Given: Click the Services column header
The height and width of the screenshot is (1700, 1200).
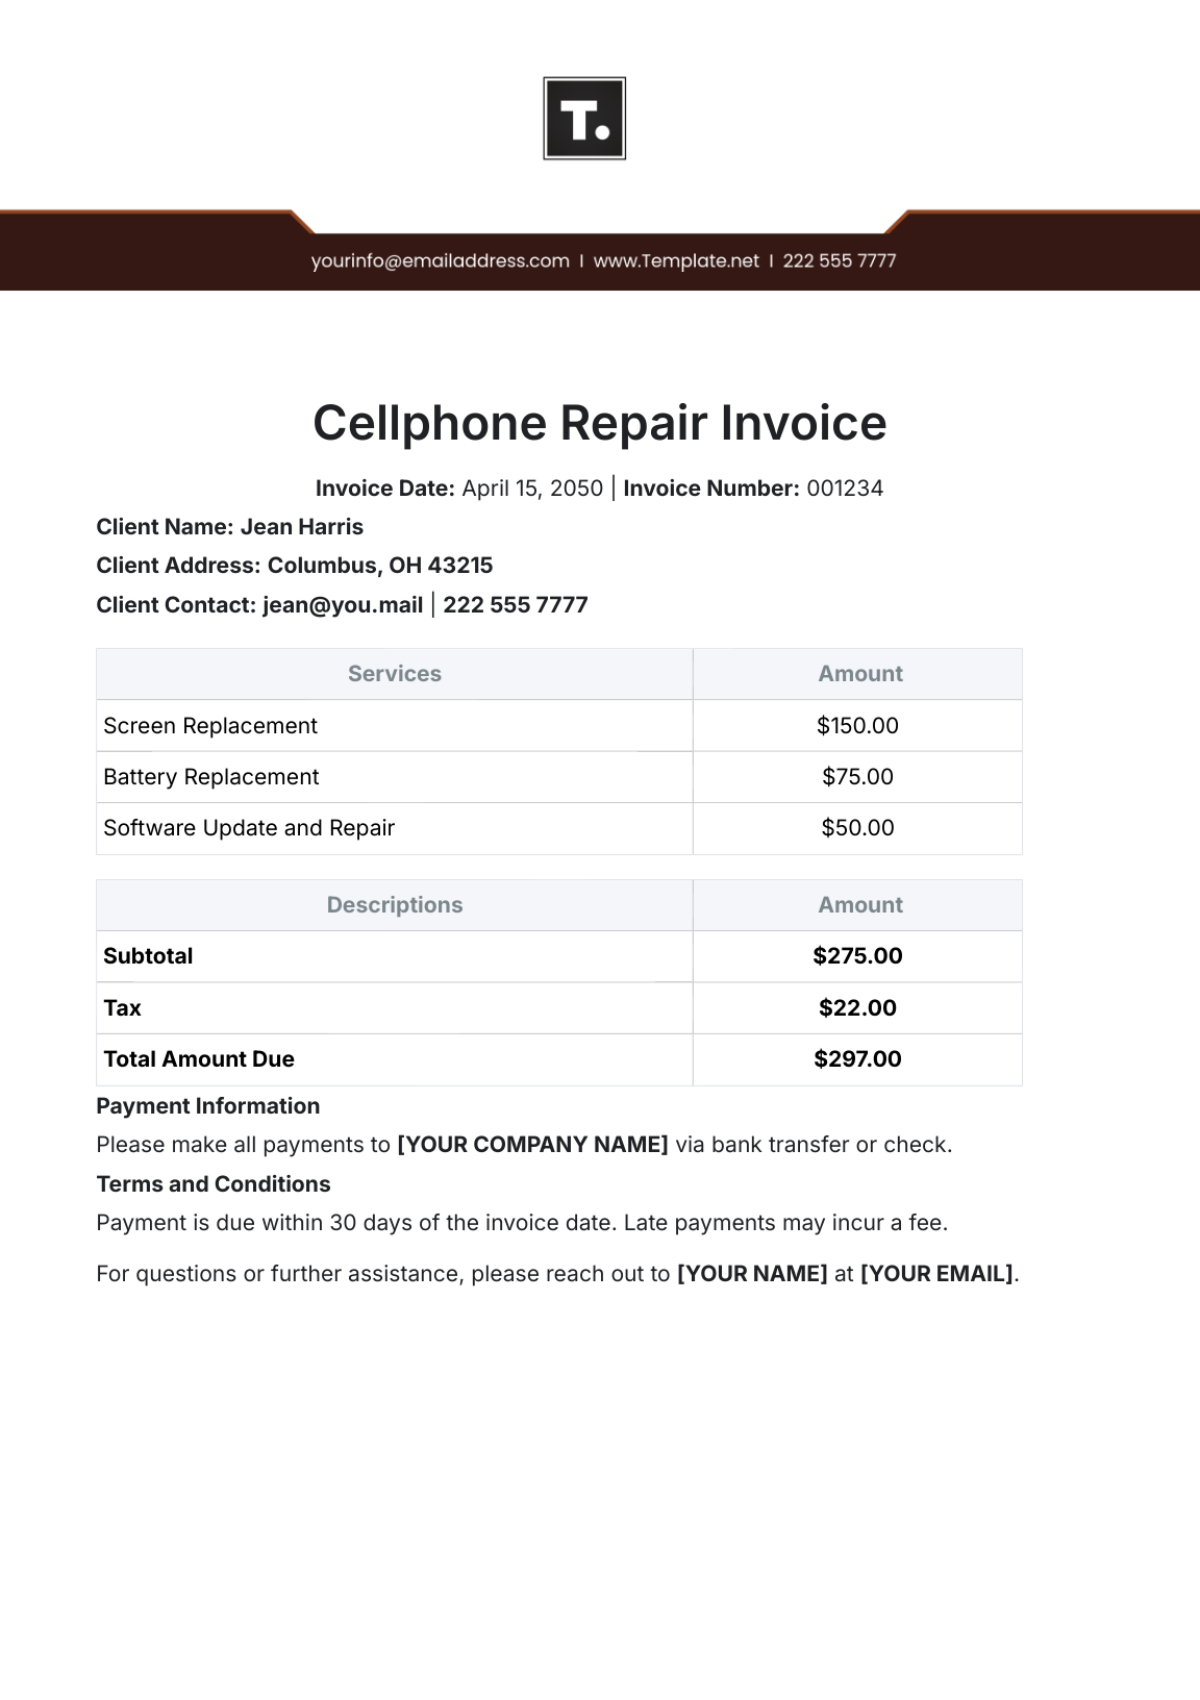Looking at the screenshot, I should pos(394,674).
